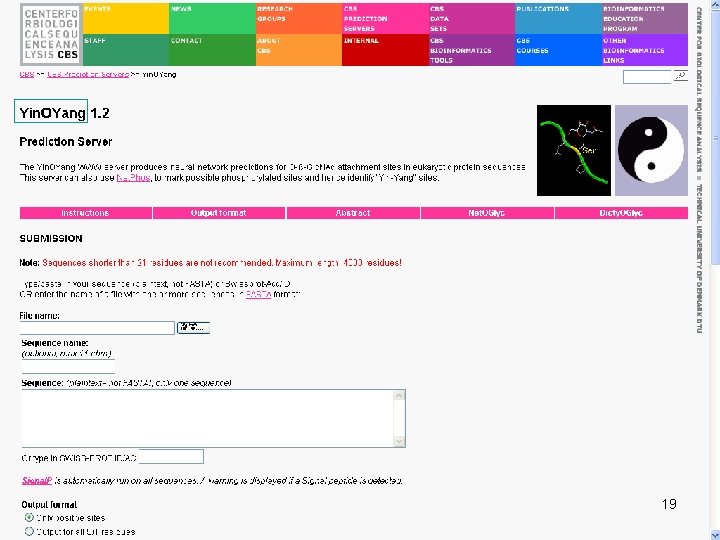The image size is (720, 540).
Task: Open the NEWS menu tile
Action: click(212, 18)
